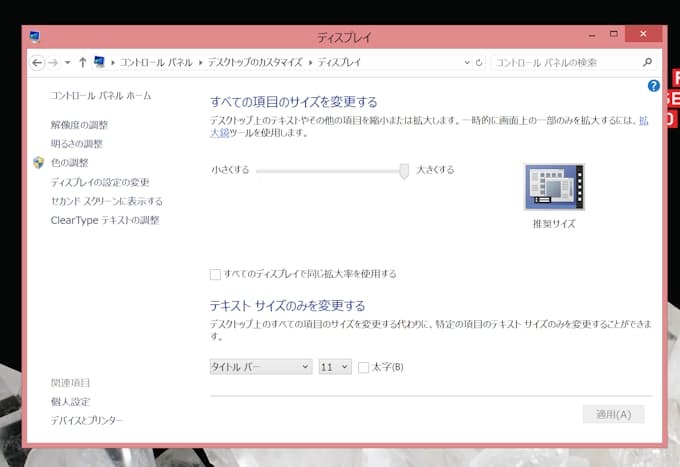
Task: Click the shield icon beside 色の調整
Action: [x=38, y=163]
